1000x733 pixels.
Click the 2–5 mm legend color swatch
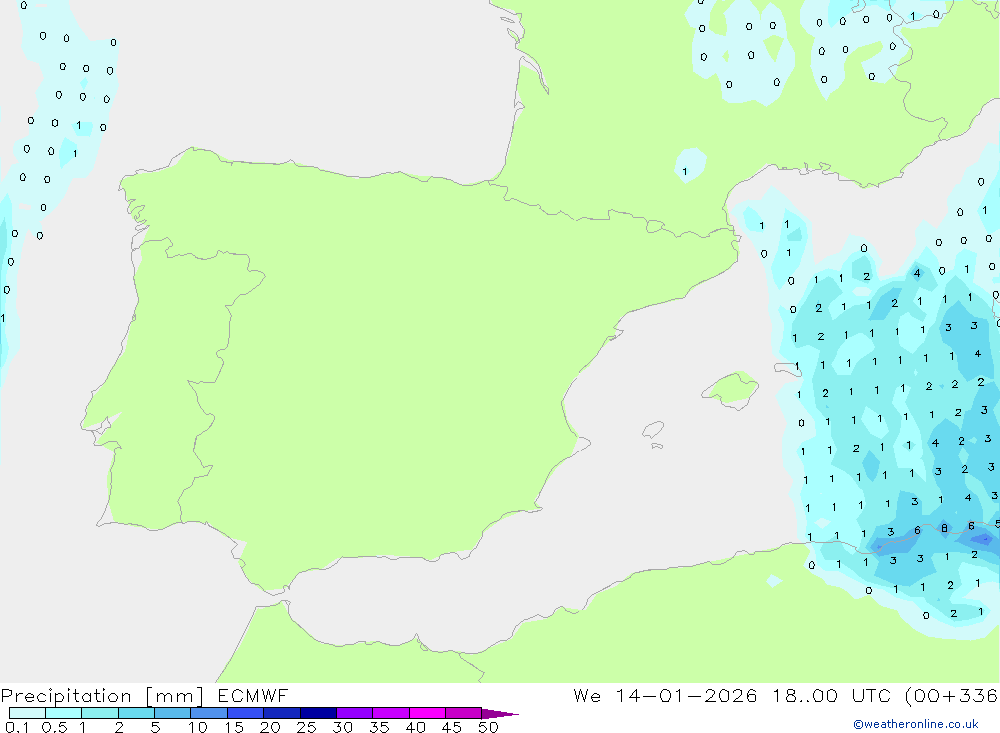click(x=136, y=713)
